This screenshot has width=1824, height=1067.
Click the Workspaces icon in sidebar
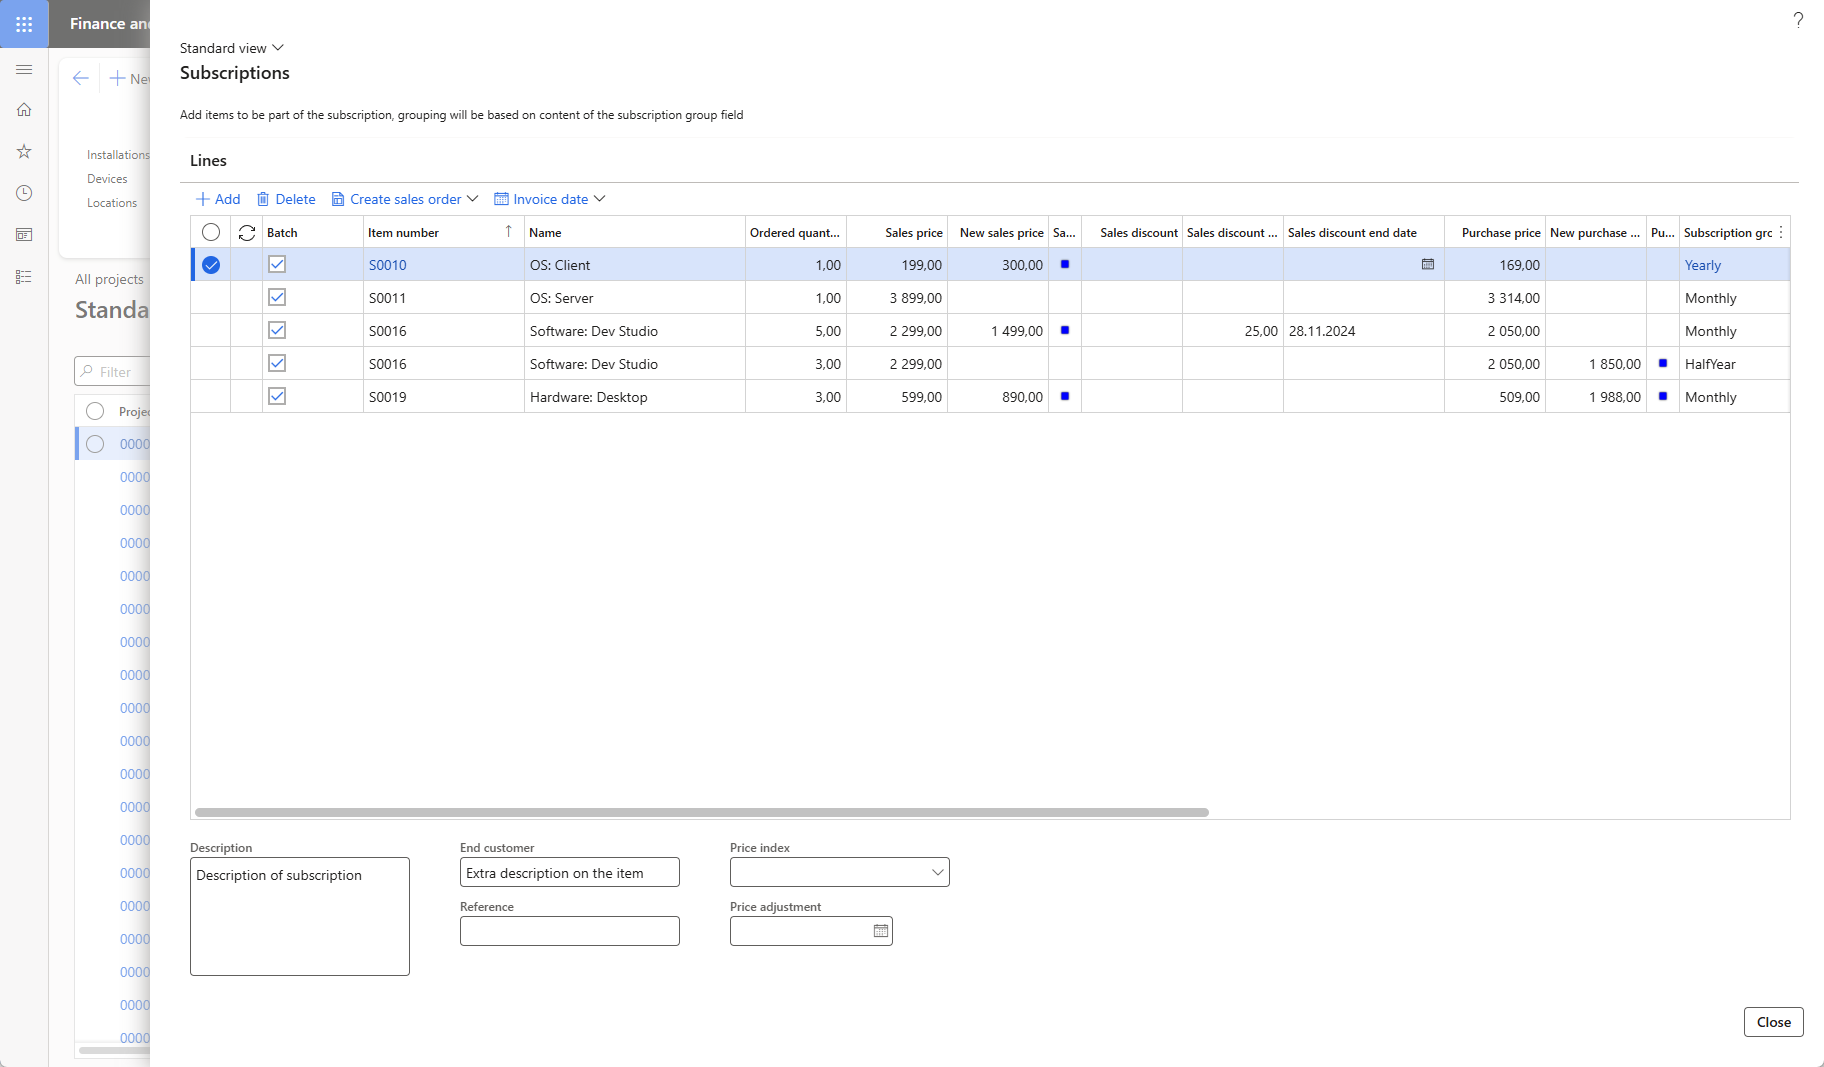pyautogui.click(x=24, y=235)
